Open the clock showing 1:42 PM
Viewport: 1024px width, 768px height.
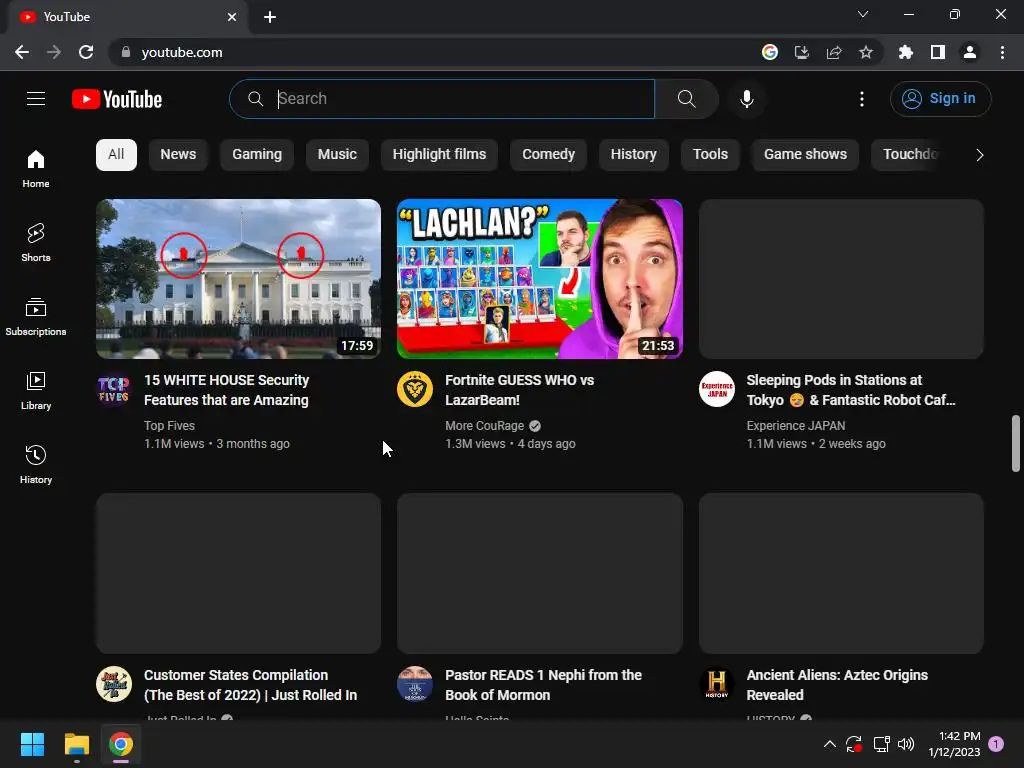click(954, 744)
